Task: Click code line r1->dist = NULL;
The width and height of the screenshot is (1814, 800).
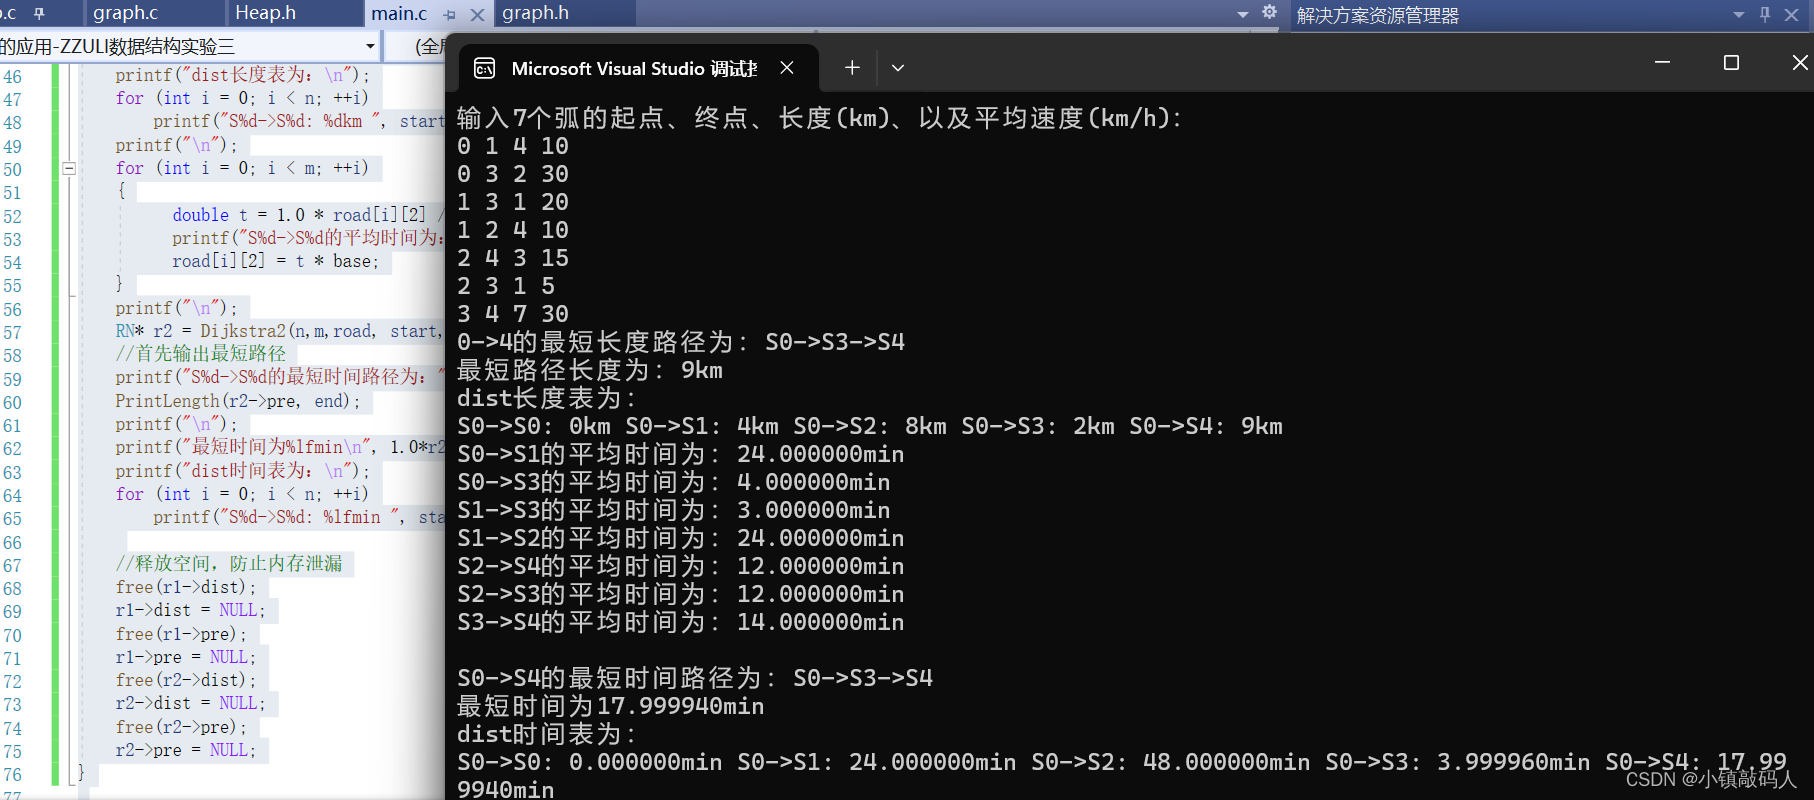Action: pos(190,610)
